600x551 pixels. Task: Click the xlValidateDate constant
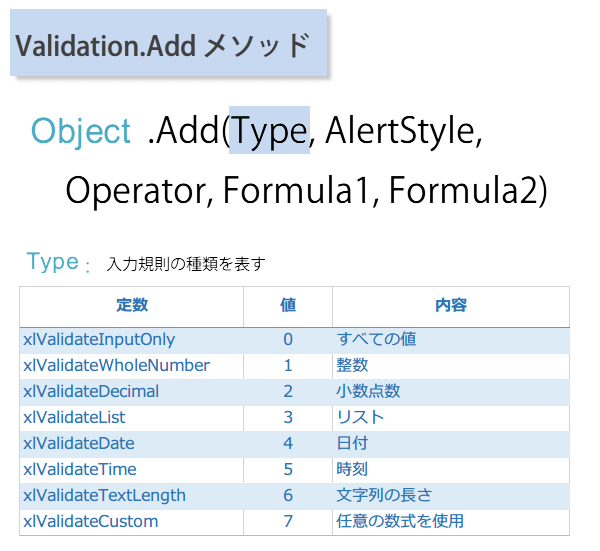78,443
